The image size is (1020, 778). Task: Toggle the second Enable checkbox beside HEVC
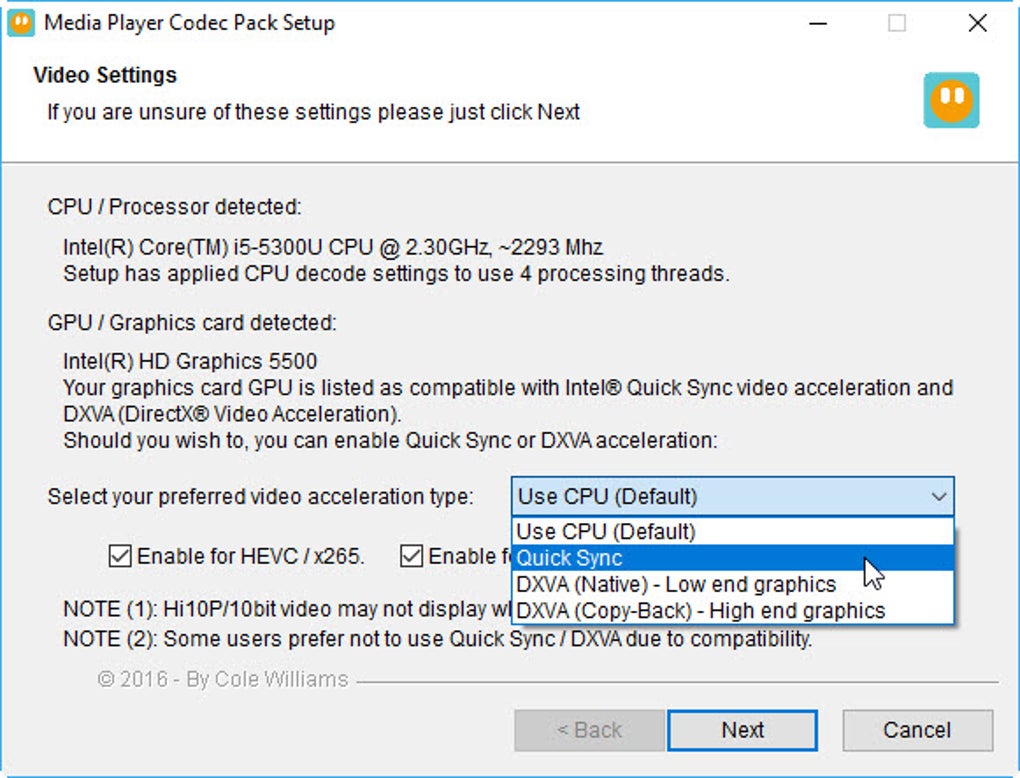tap(411, 556)
